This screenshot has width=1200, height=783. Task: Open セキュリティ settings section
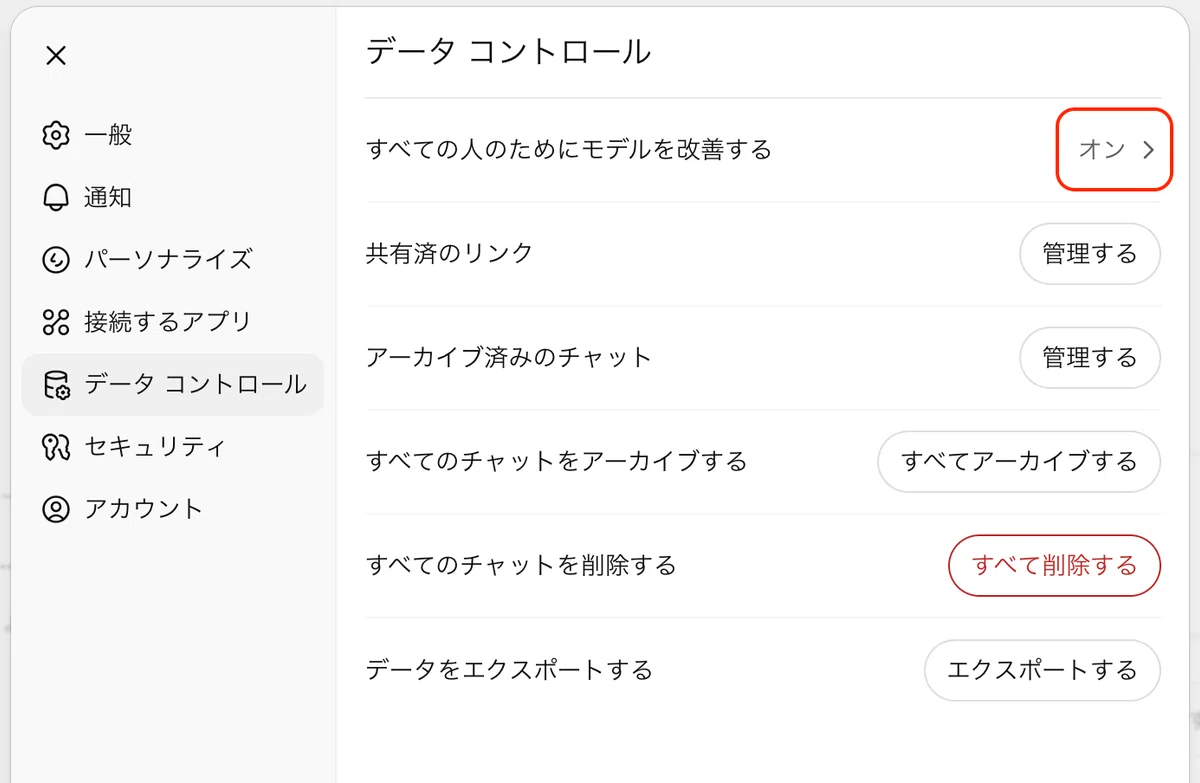pos(172,447)
